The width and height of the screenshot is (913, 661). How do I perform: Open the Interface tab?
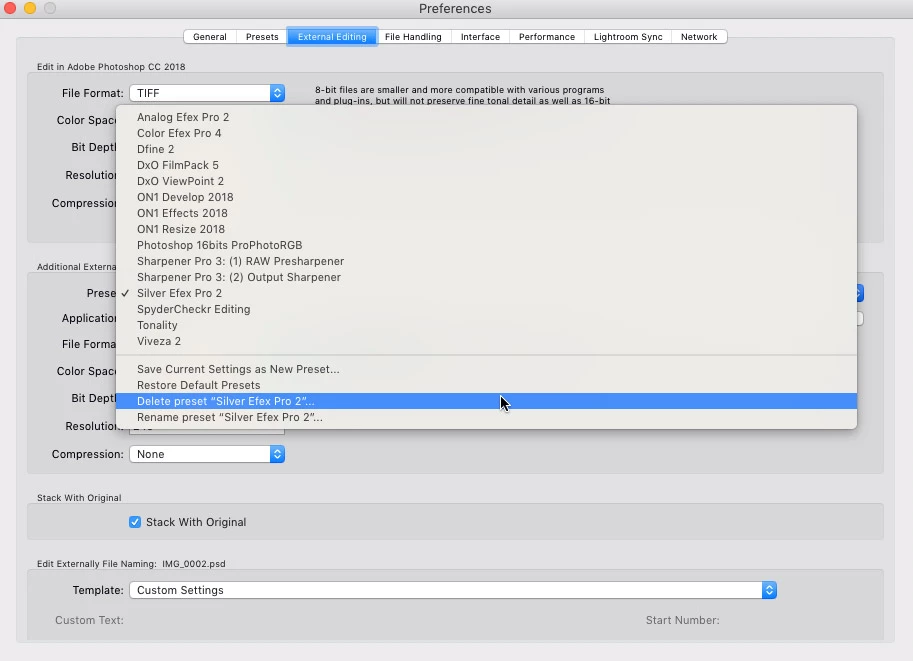click(x=480, y=37)
